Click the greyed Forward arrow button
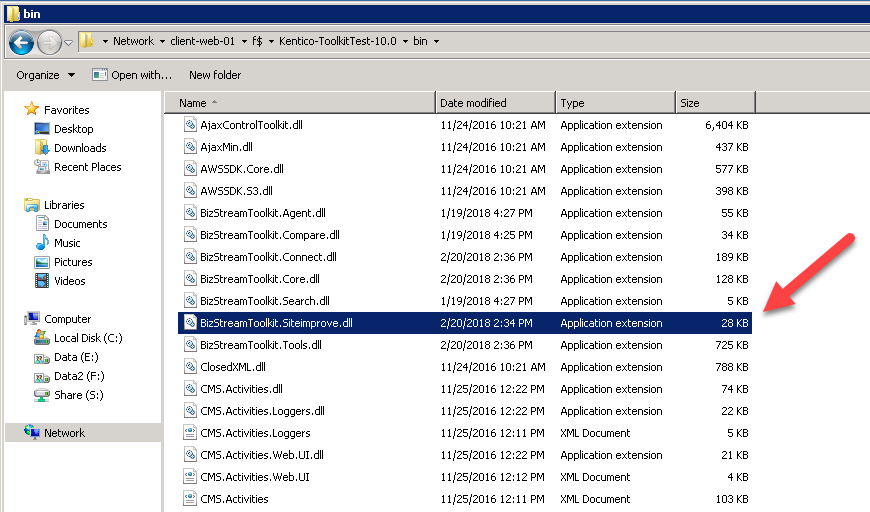Screen dimensions: 870x512 [x=49, y=42]
